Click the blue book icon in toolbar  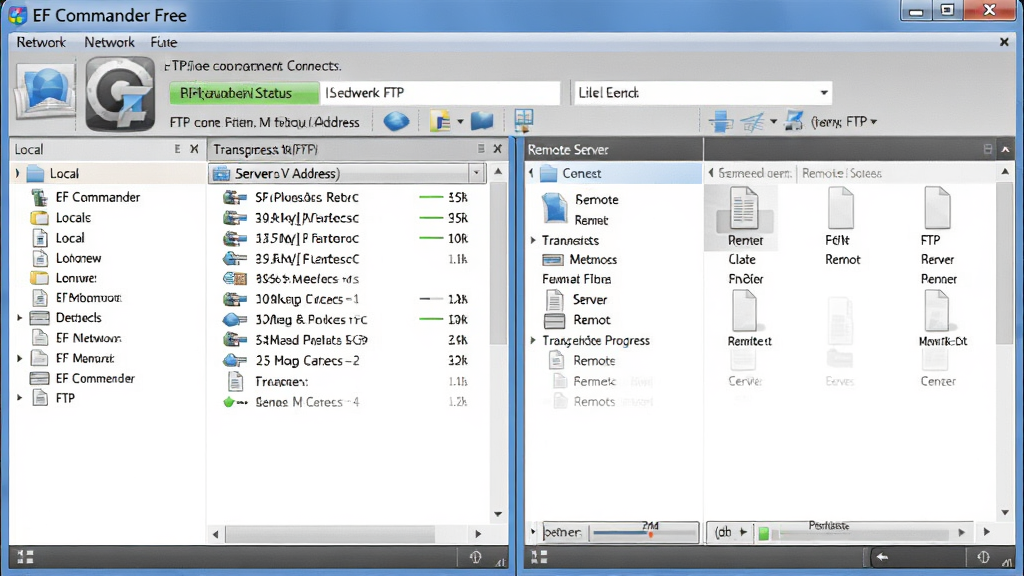(482, 121)
